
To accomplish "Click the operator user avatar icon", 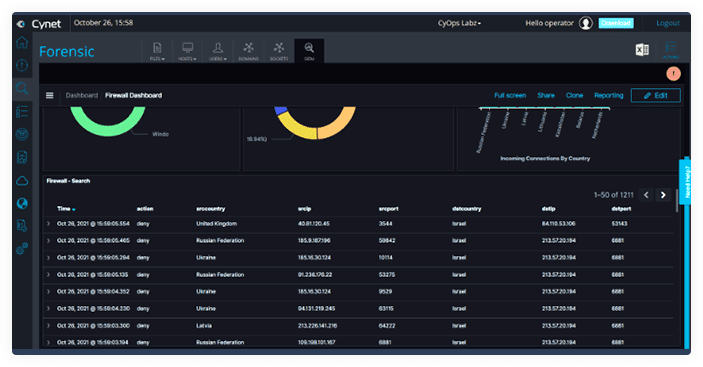I will coord(586,23).
